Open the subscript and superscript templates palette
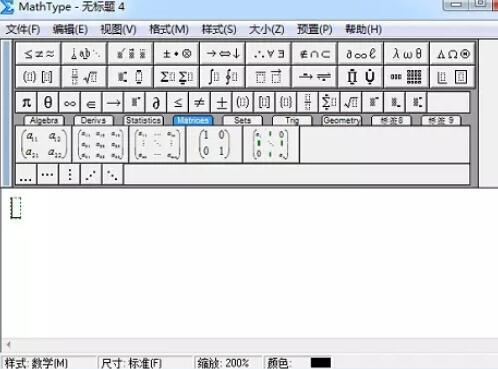498x369 pixels. [130, 77]
